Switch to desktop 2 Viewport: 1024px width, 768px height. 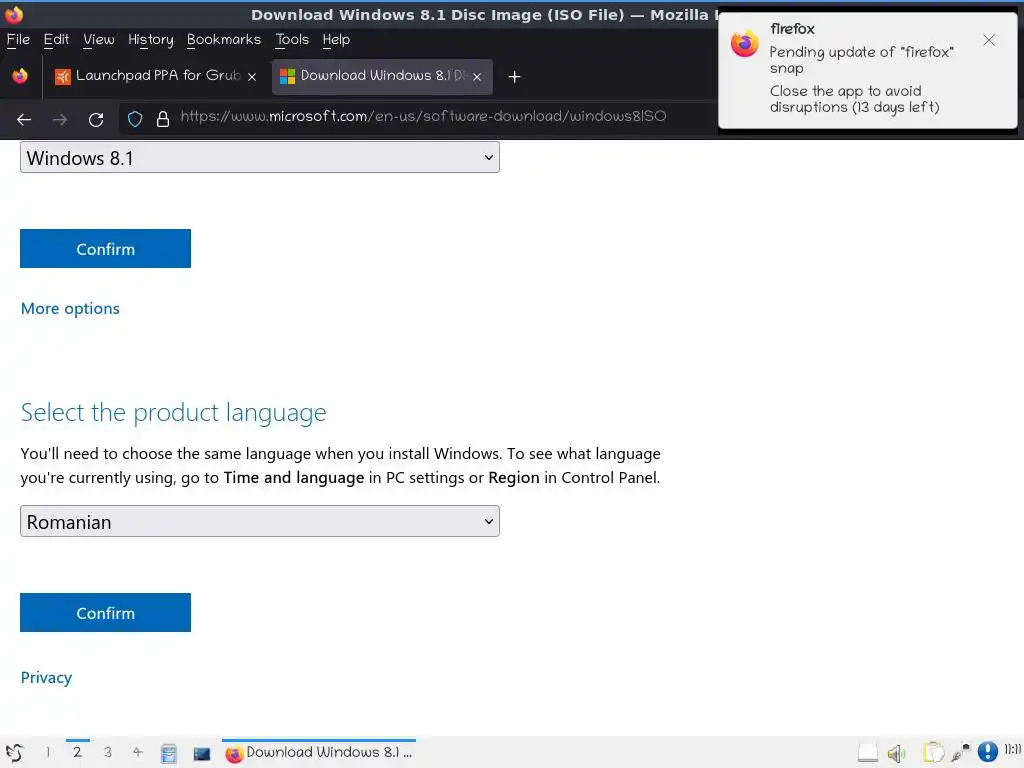point(77,752)
